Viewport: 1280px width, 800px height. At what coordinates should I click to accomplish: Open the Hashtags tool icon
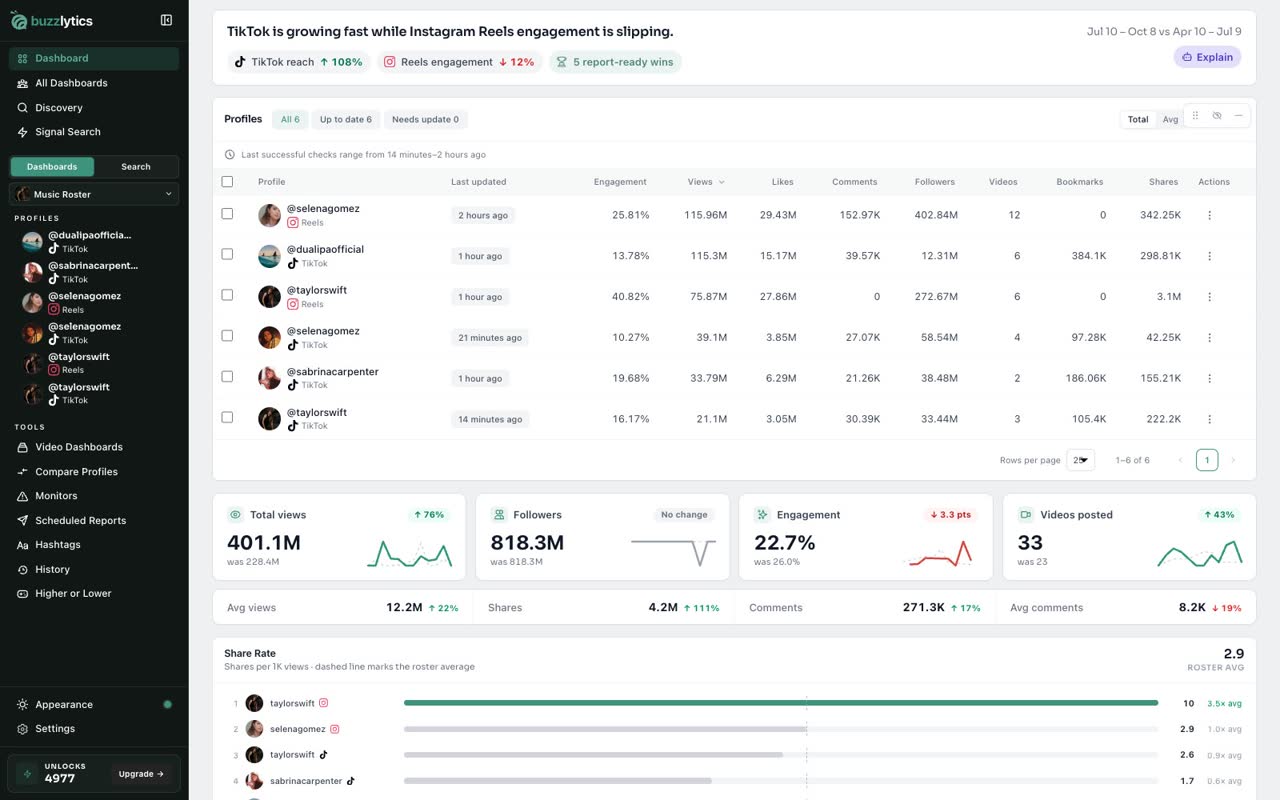click(23, 545)
